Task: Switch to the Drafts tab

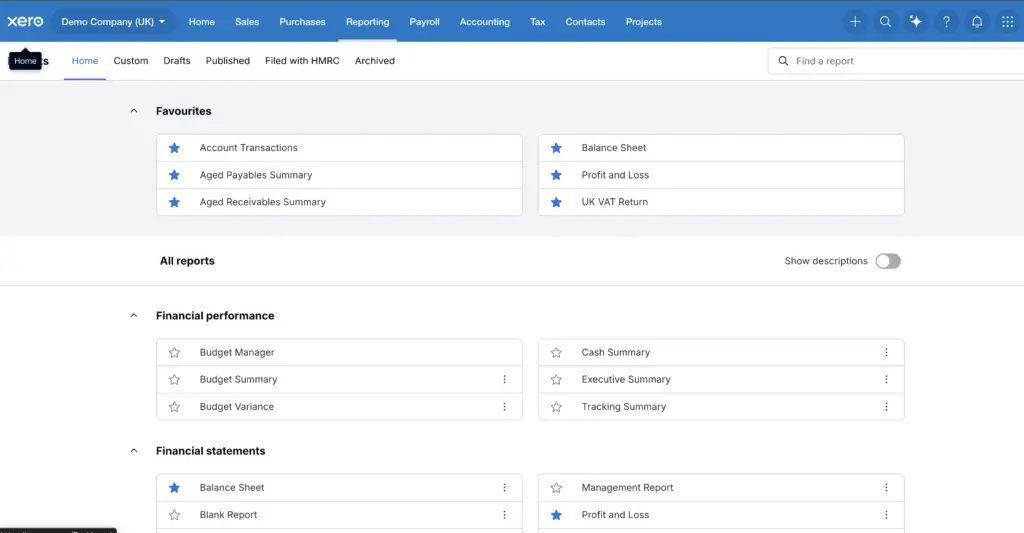Action: (x=177, y=61)
